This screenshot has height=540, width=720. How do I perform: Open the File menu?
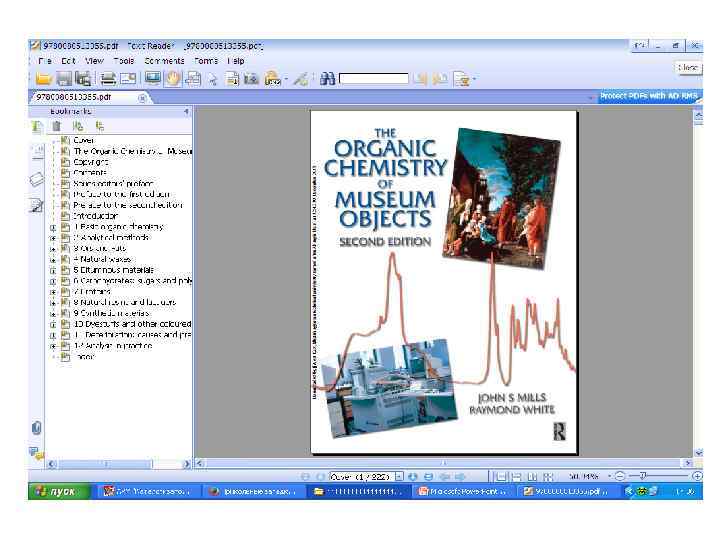[45, 61]
